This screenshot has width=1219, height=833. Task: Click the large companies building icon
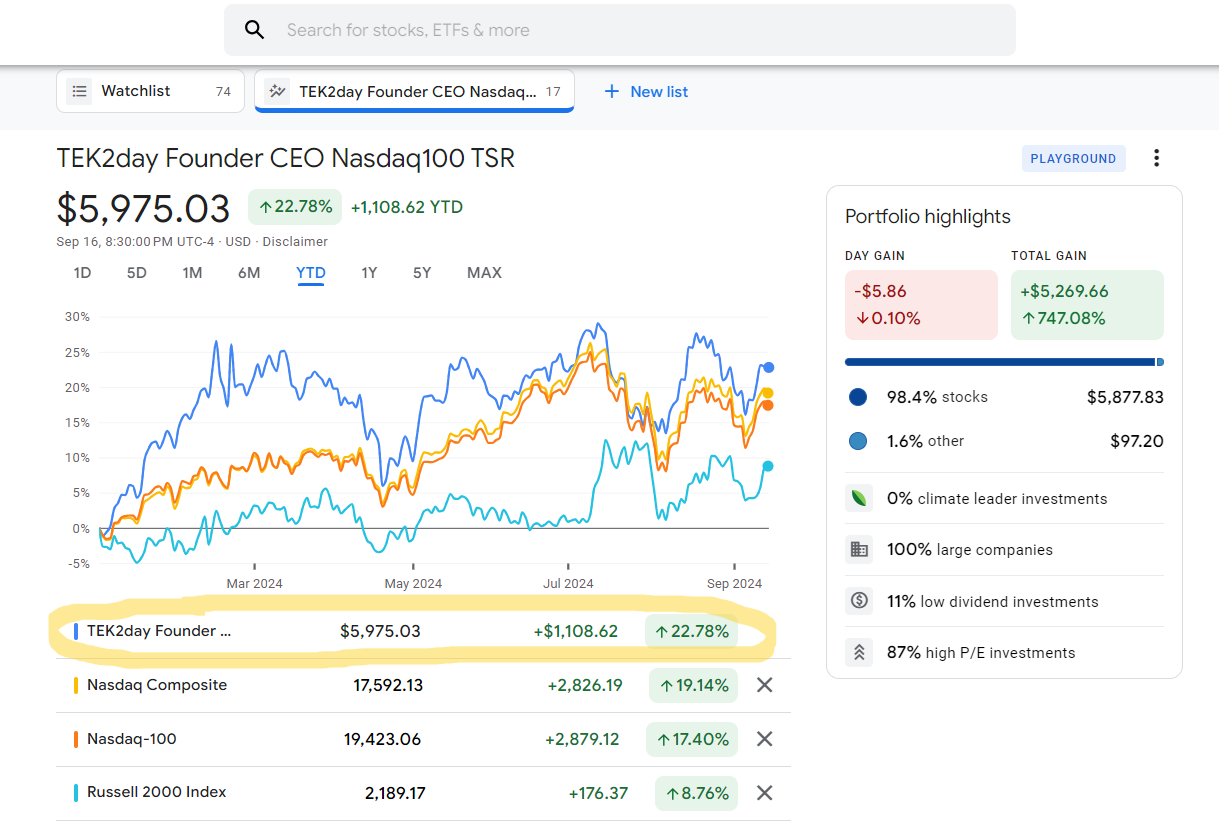pos(858,549)
